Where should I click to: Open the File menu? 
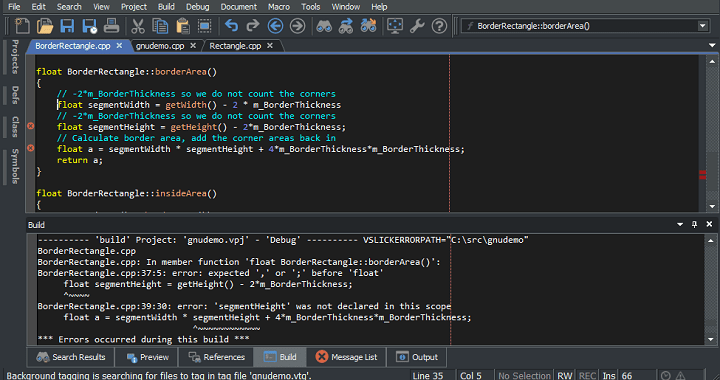click(14, 7)
